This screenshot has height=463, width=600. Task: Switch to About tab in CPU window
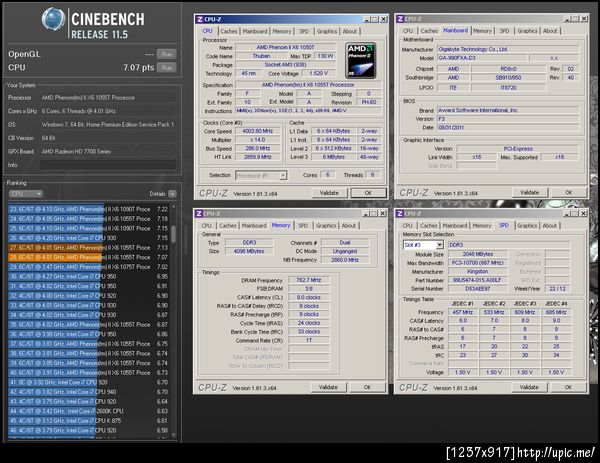349,31
